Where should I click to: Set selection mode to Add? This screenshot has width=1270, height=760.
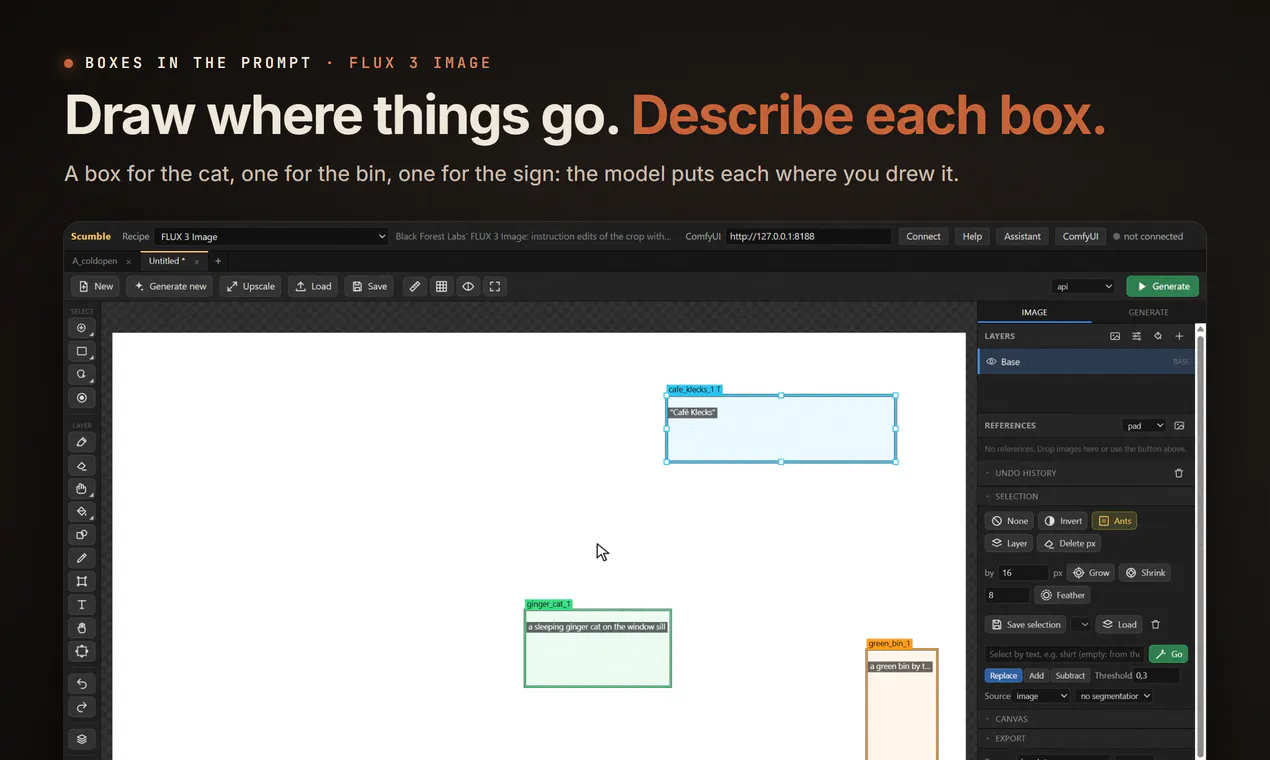pos(1036,676)
